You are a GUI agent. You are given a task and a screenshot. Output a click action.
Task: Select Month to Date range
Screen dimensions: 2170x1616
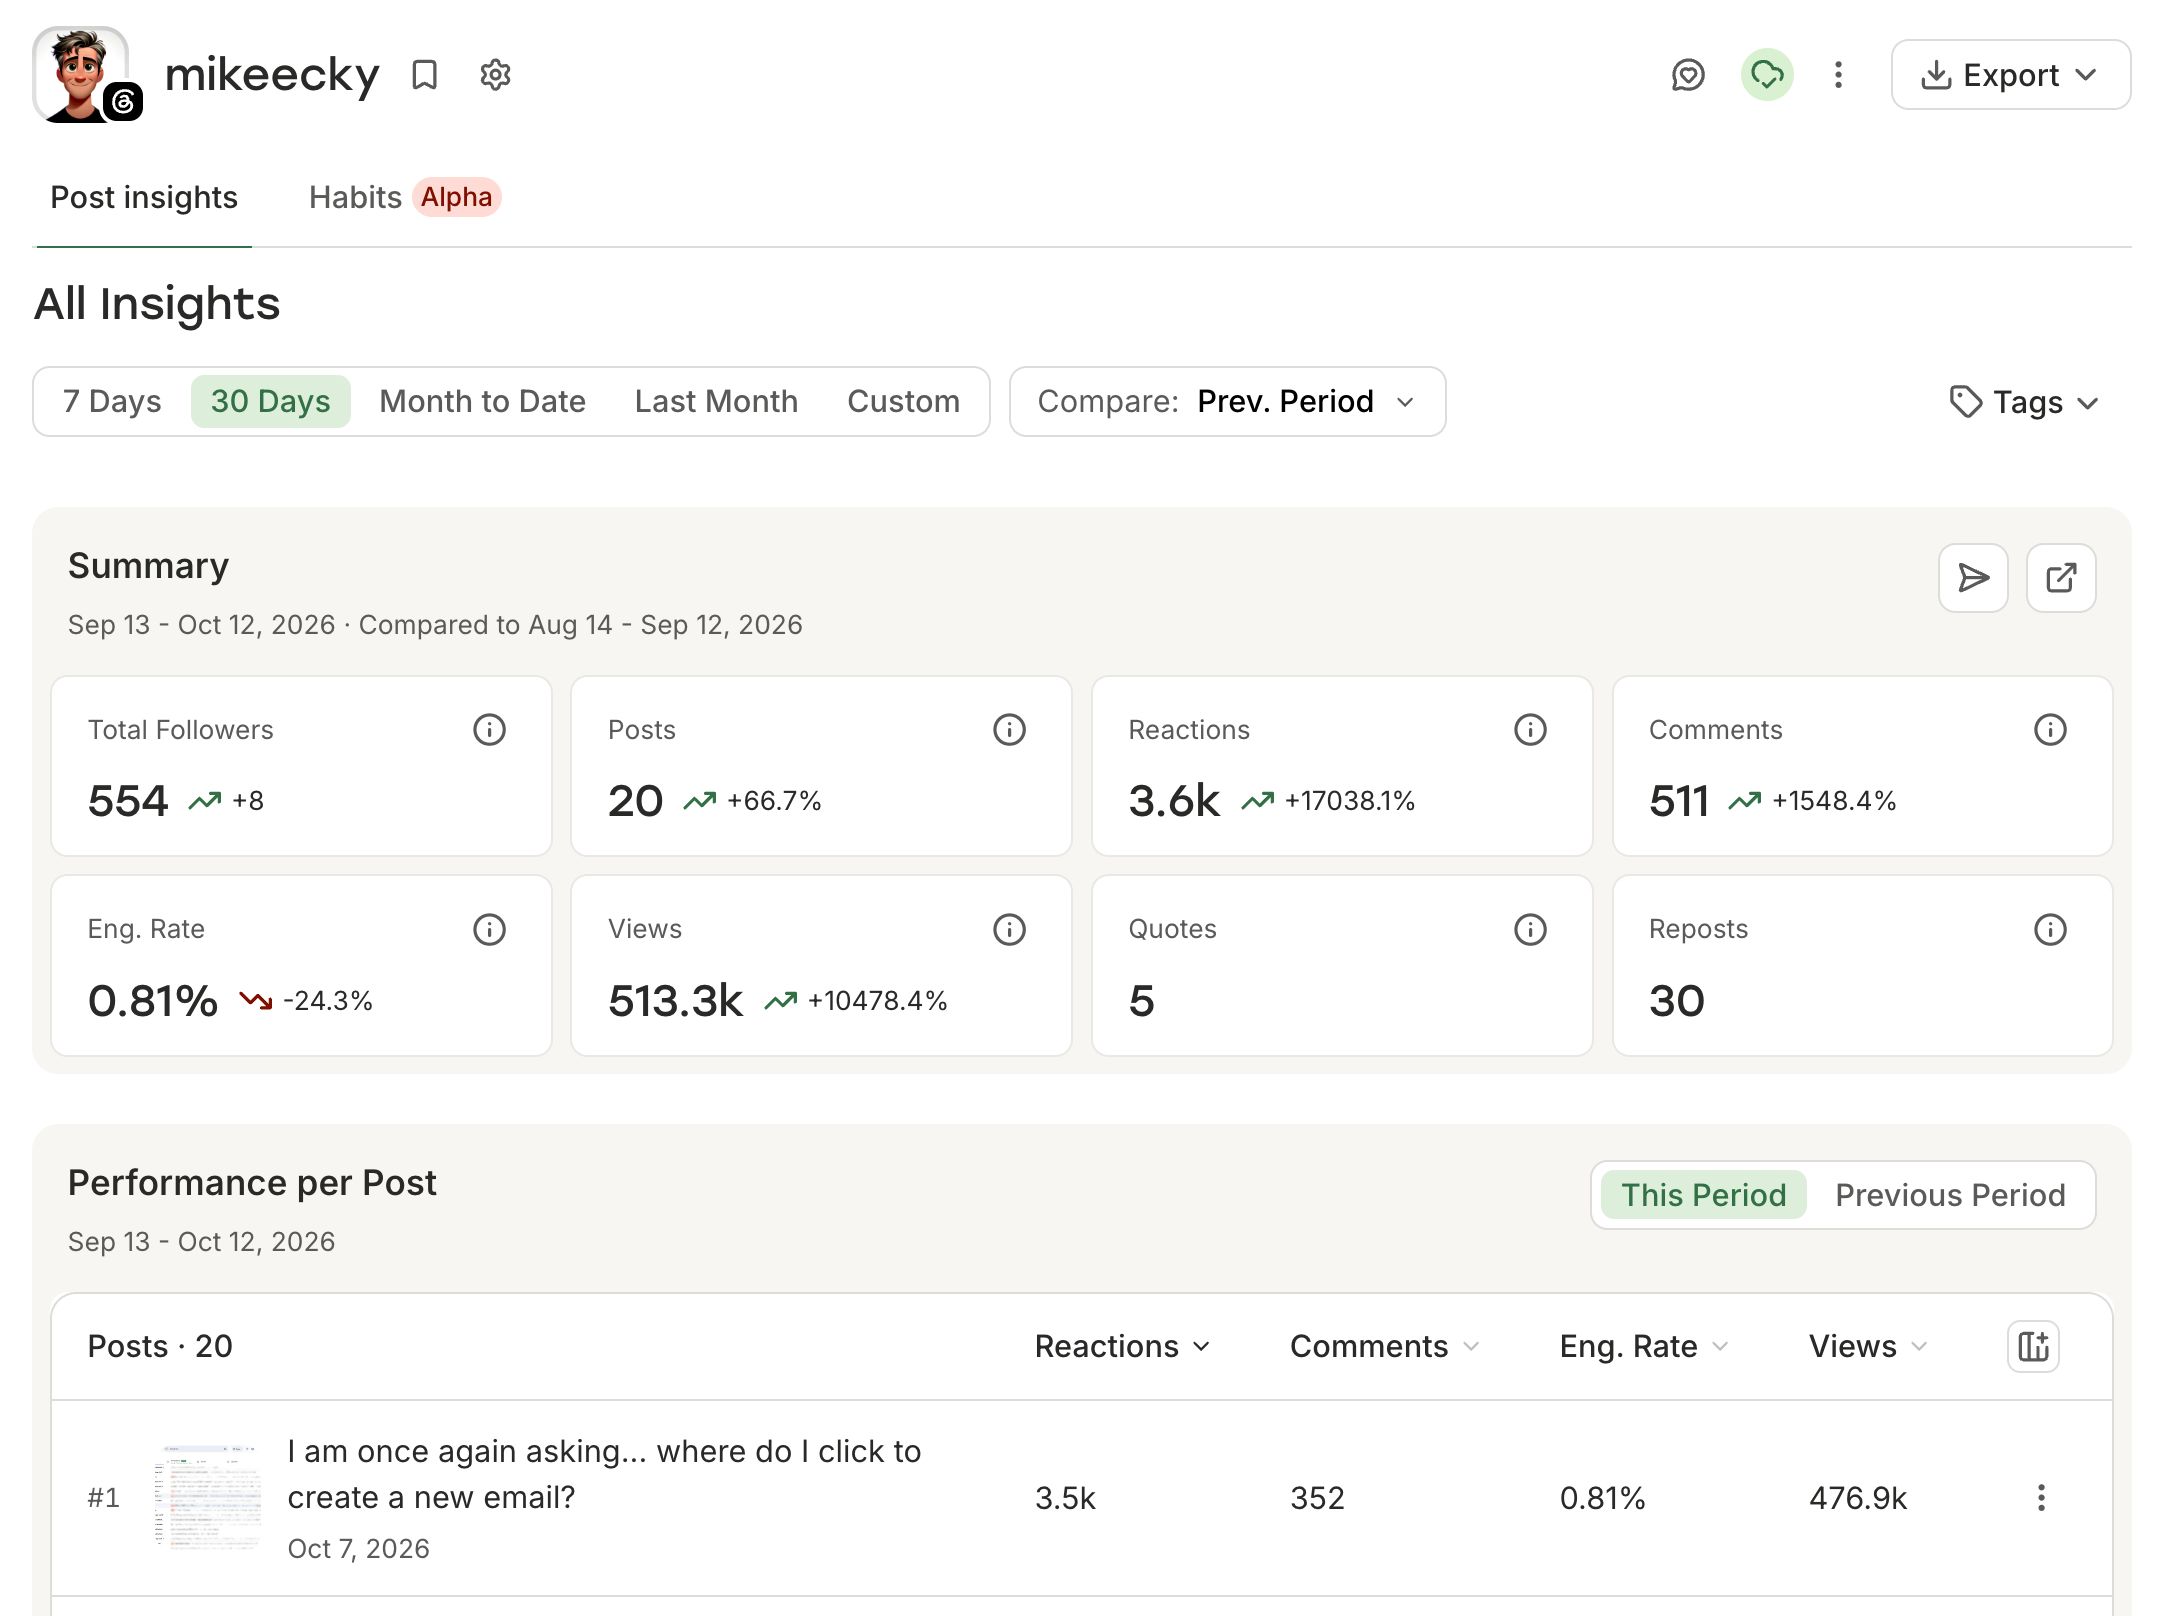click(483, 401)
